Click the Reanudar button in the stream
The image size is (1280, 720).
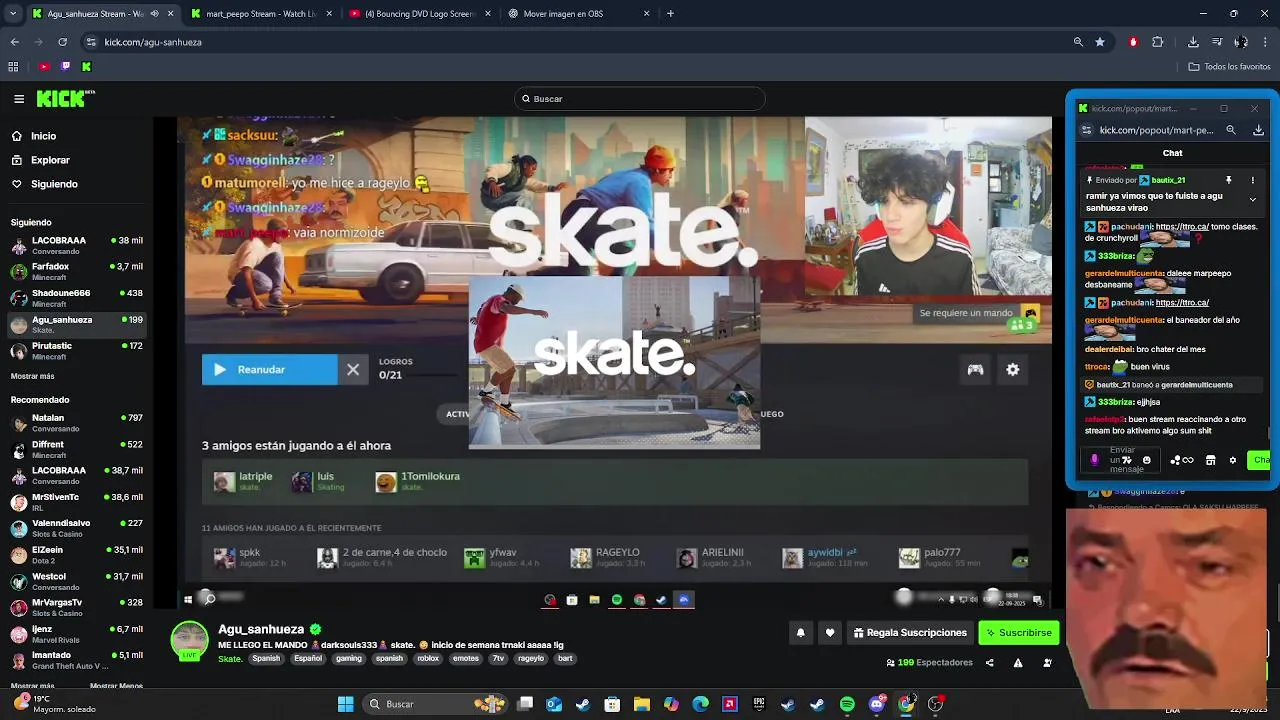(x=270, y=369)
